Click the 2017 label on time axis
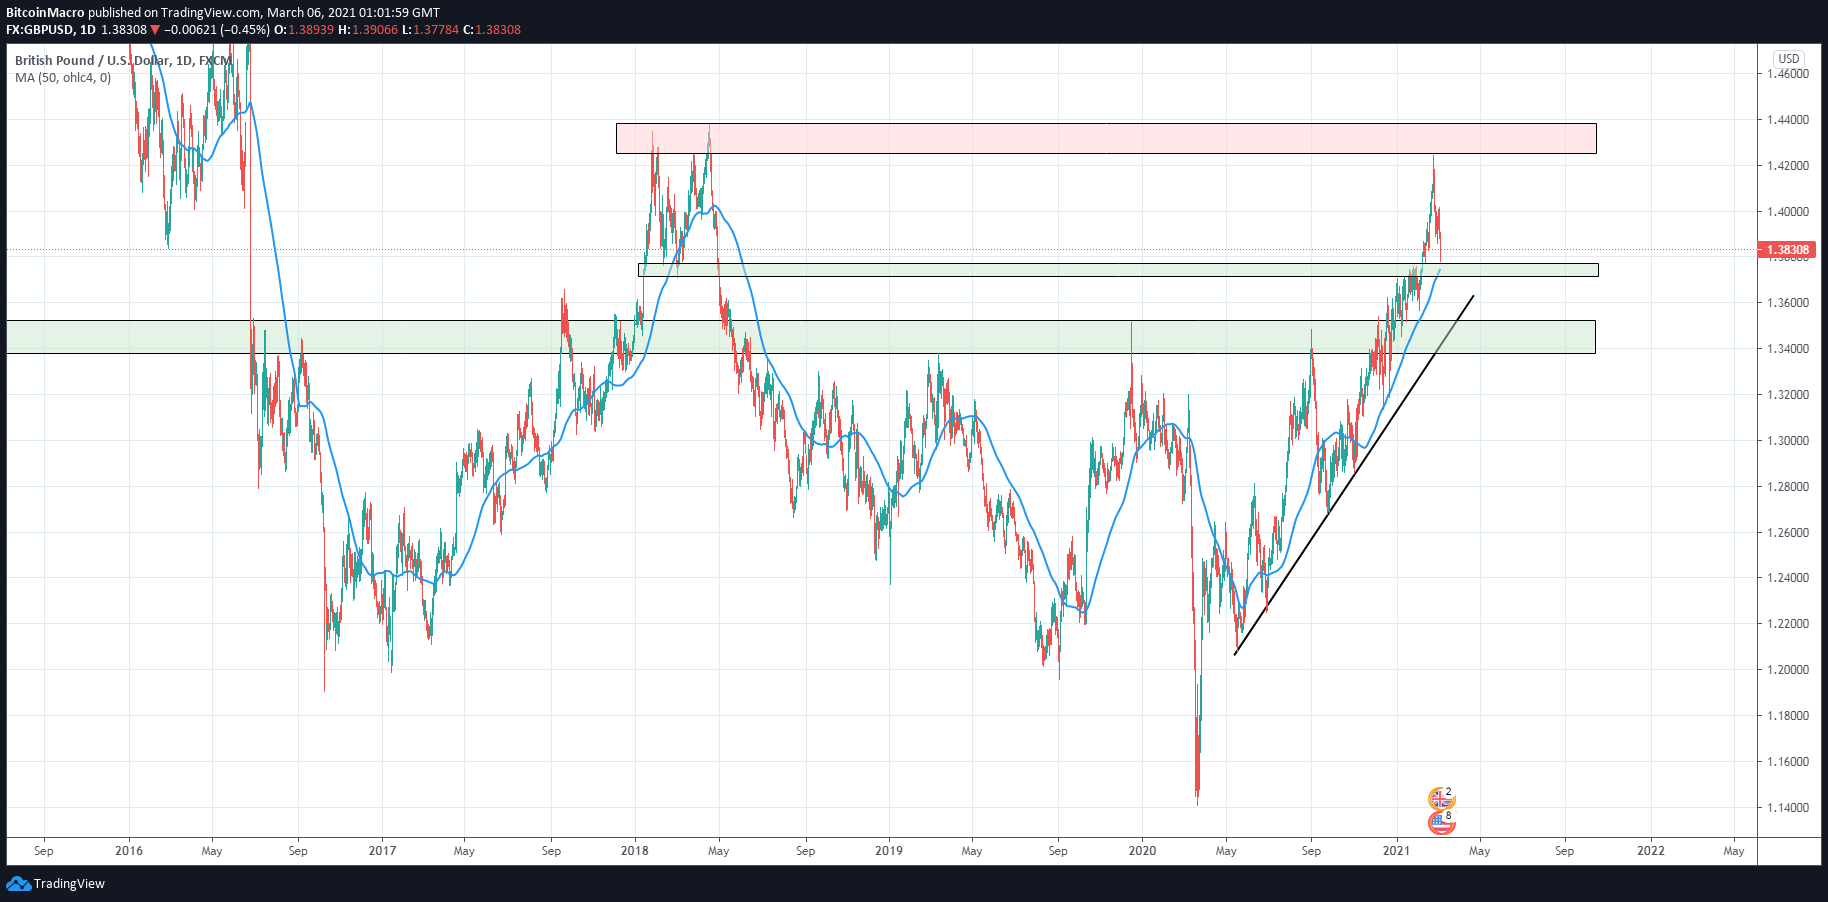The width and height of the screenshot is (1828, 902). (x=382, y=851)
